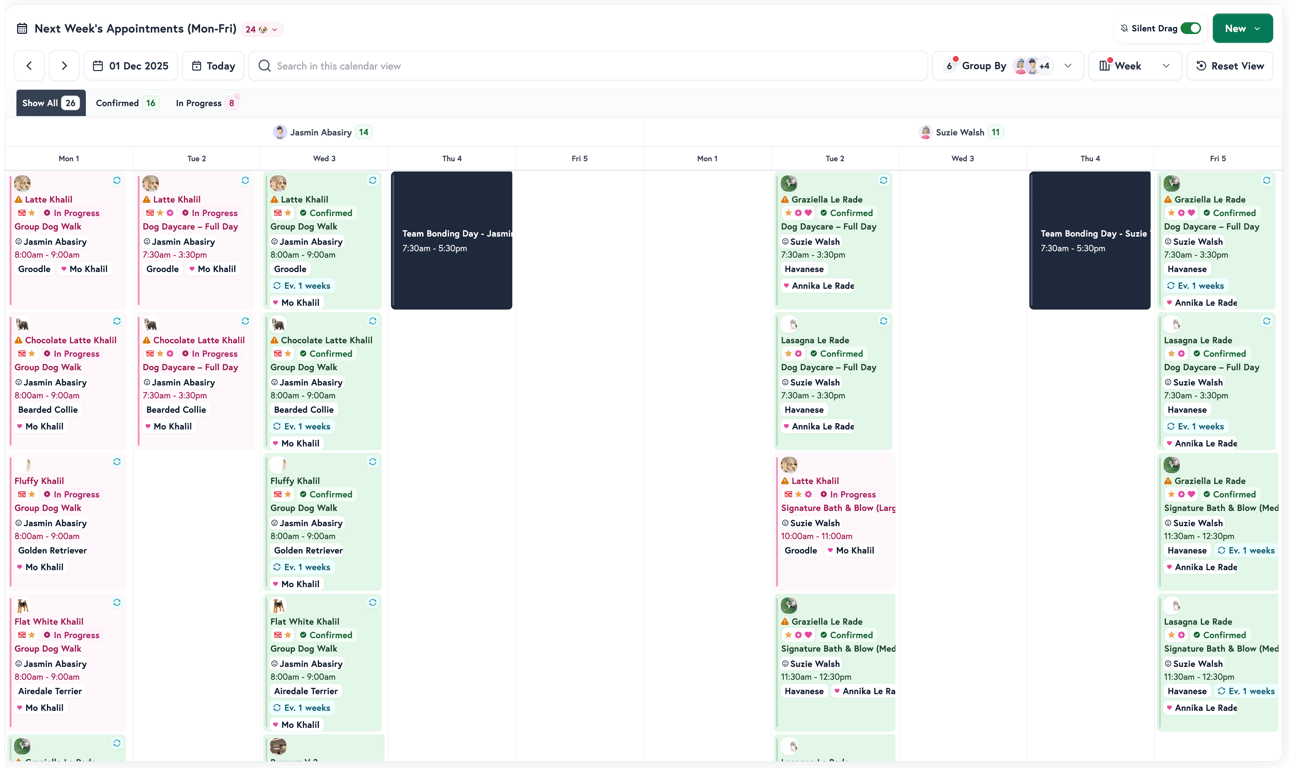Image resolution: width=1289 pixels, height=768 pixels.
Task: Go to the next week with the right arrow
Action: [64, 66]
